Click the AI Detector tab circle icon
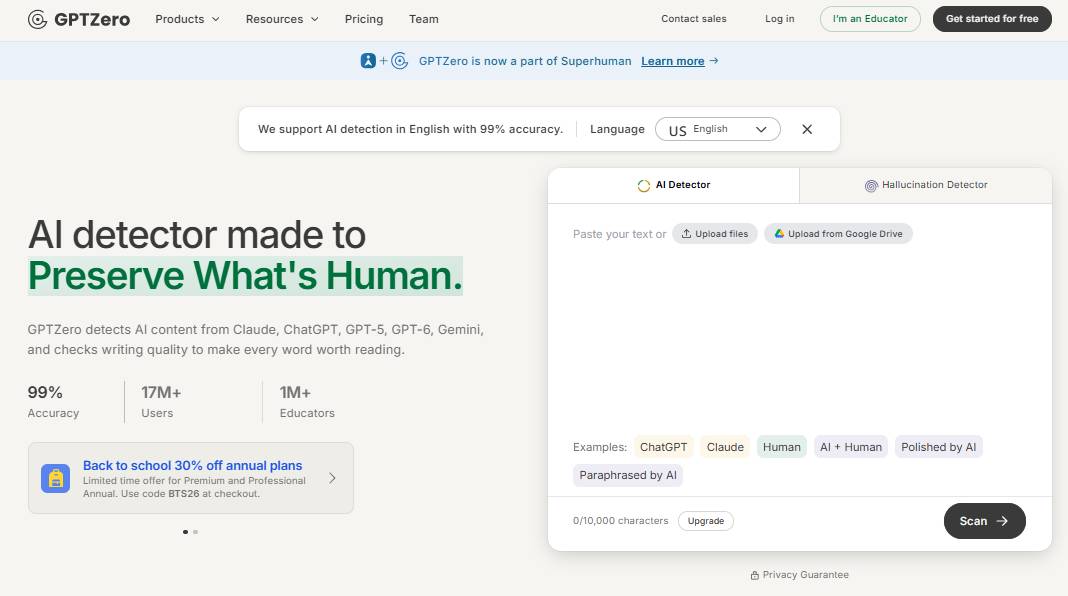The image size is (1068, 596). [x=644, y=185]
